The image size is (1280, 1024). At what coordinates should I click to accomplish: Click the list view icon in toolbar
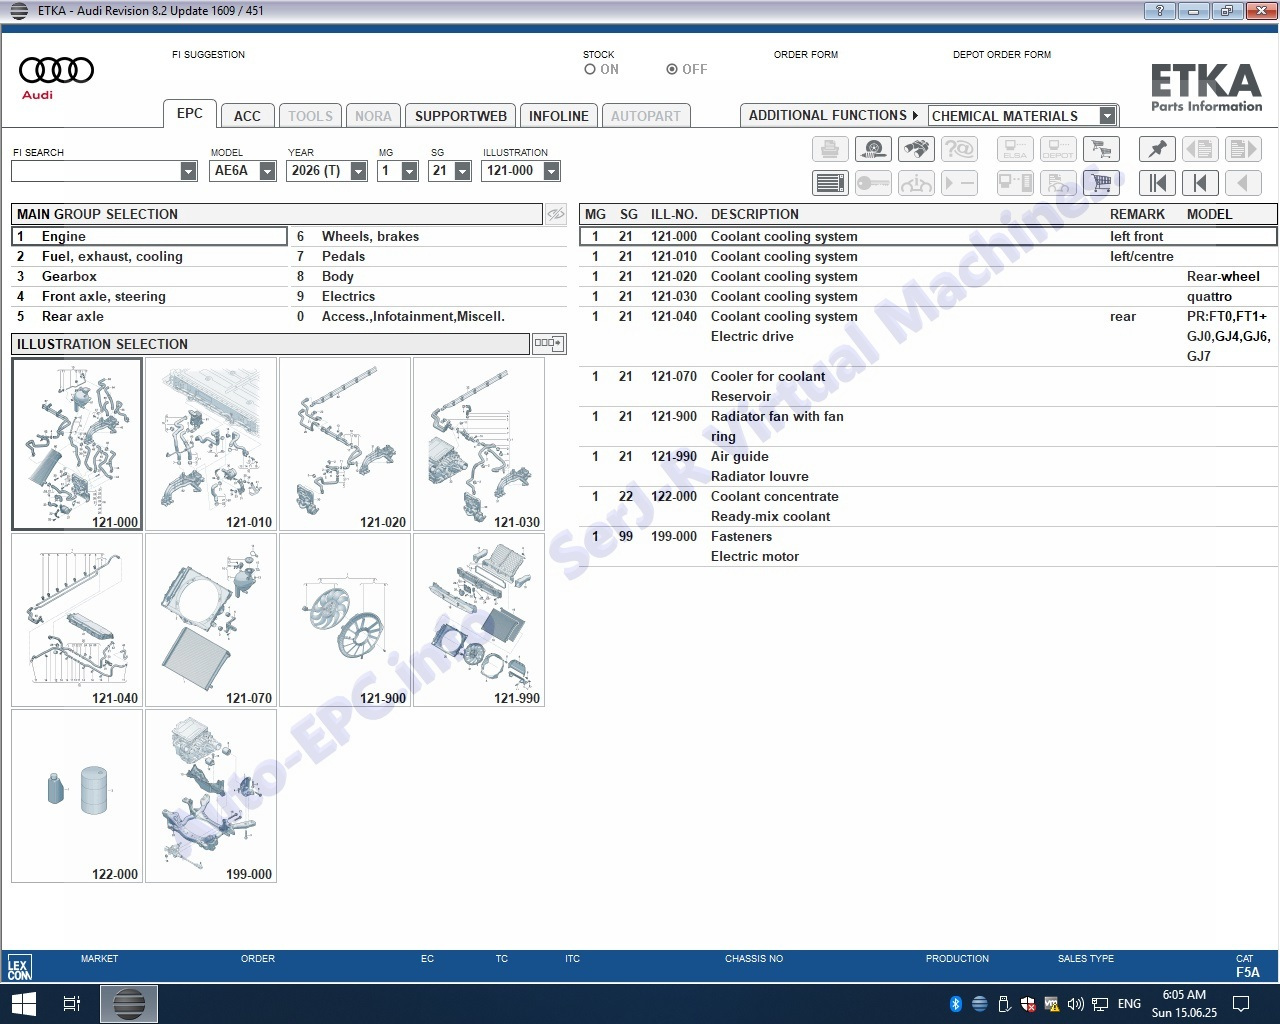click(830, 183)
